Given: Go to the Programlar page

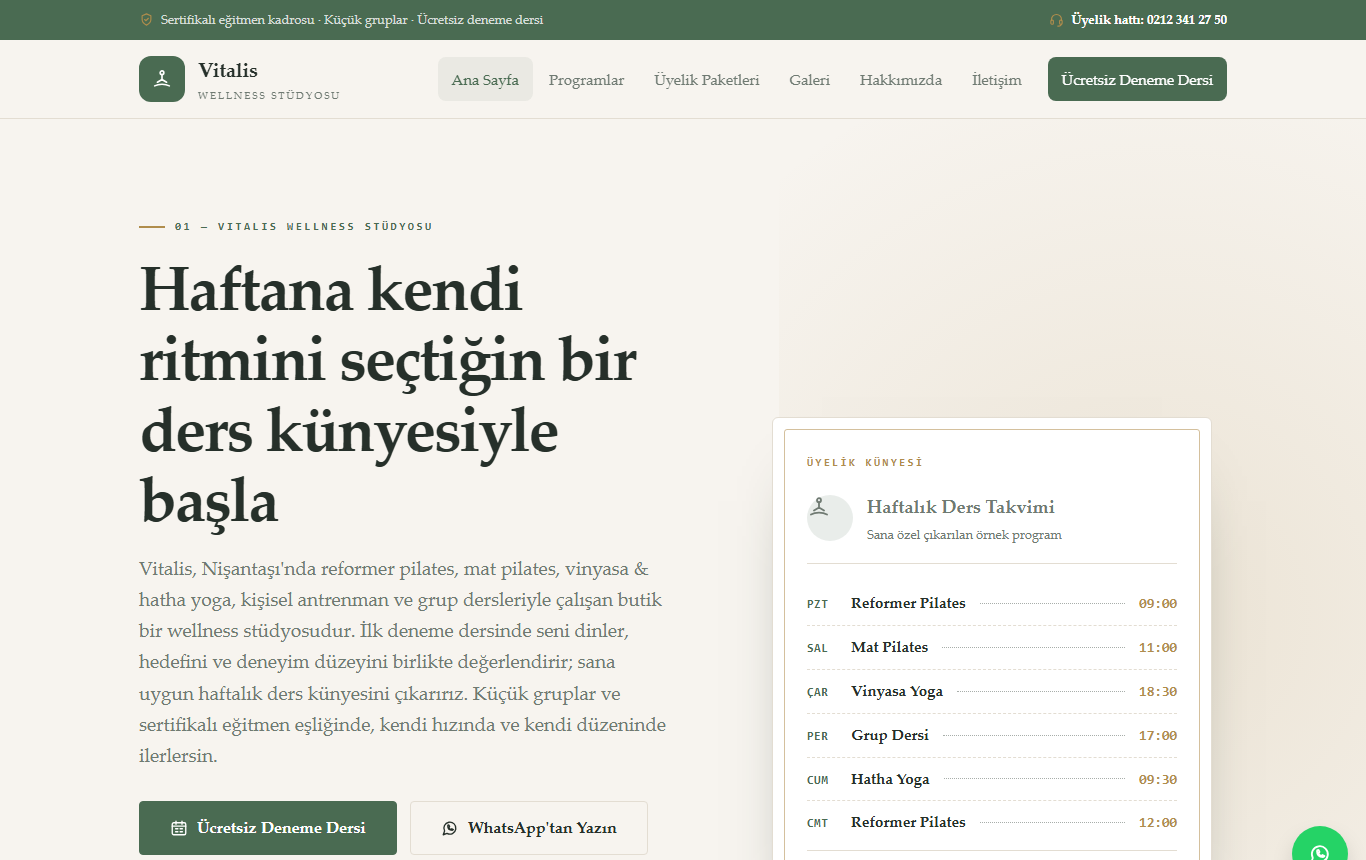Looking at the screenshot, I should [x=586, y=80].
